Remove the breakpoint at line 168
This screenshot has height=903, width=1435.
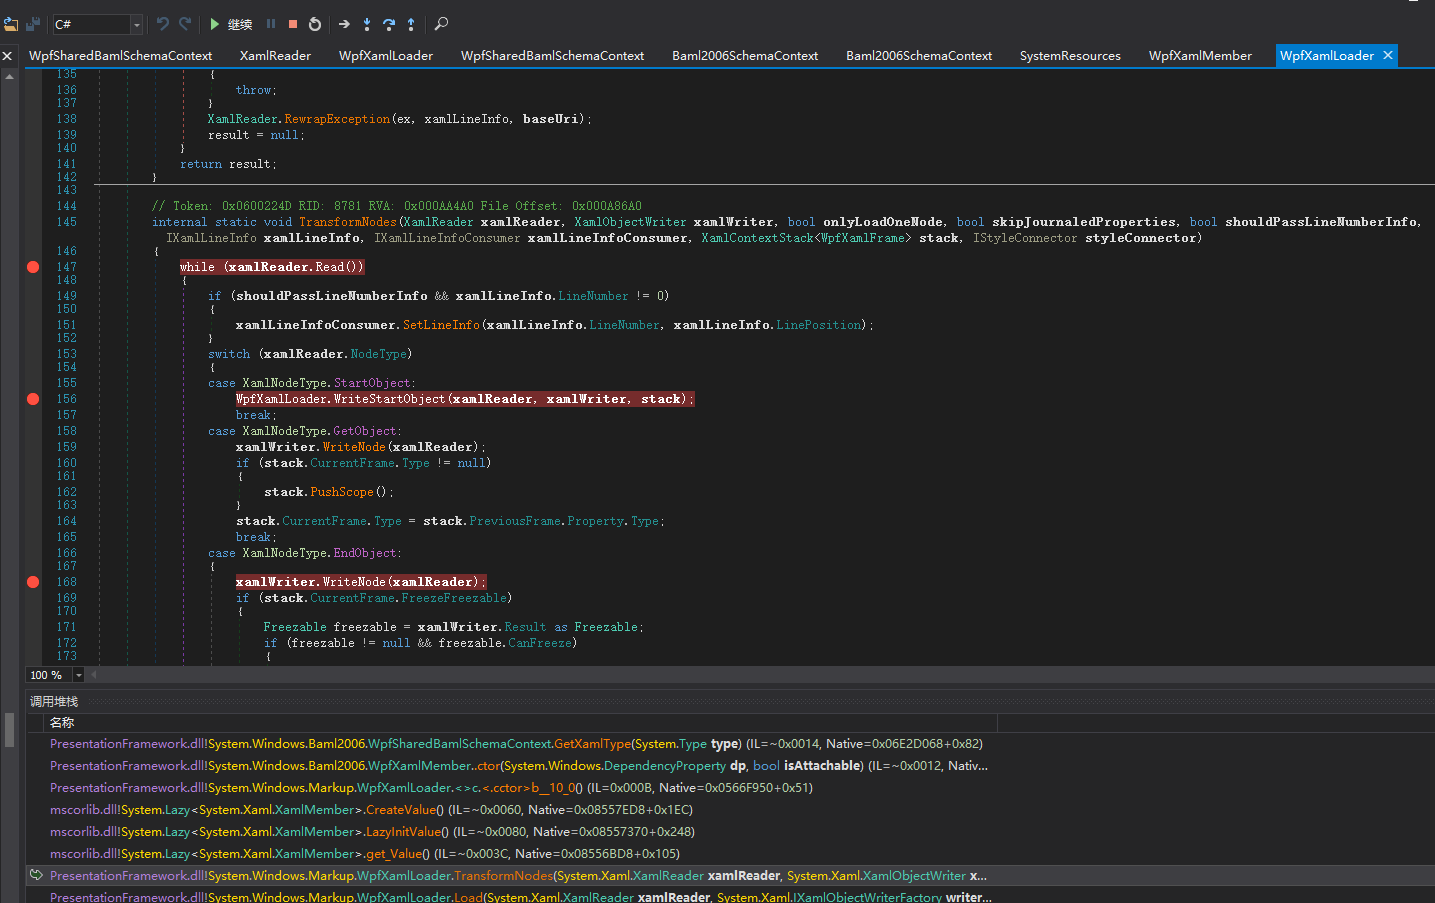click(x=33, y=582)
